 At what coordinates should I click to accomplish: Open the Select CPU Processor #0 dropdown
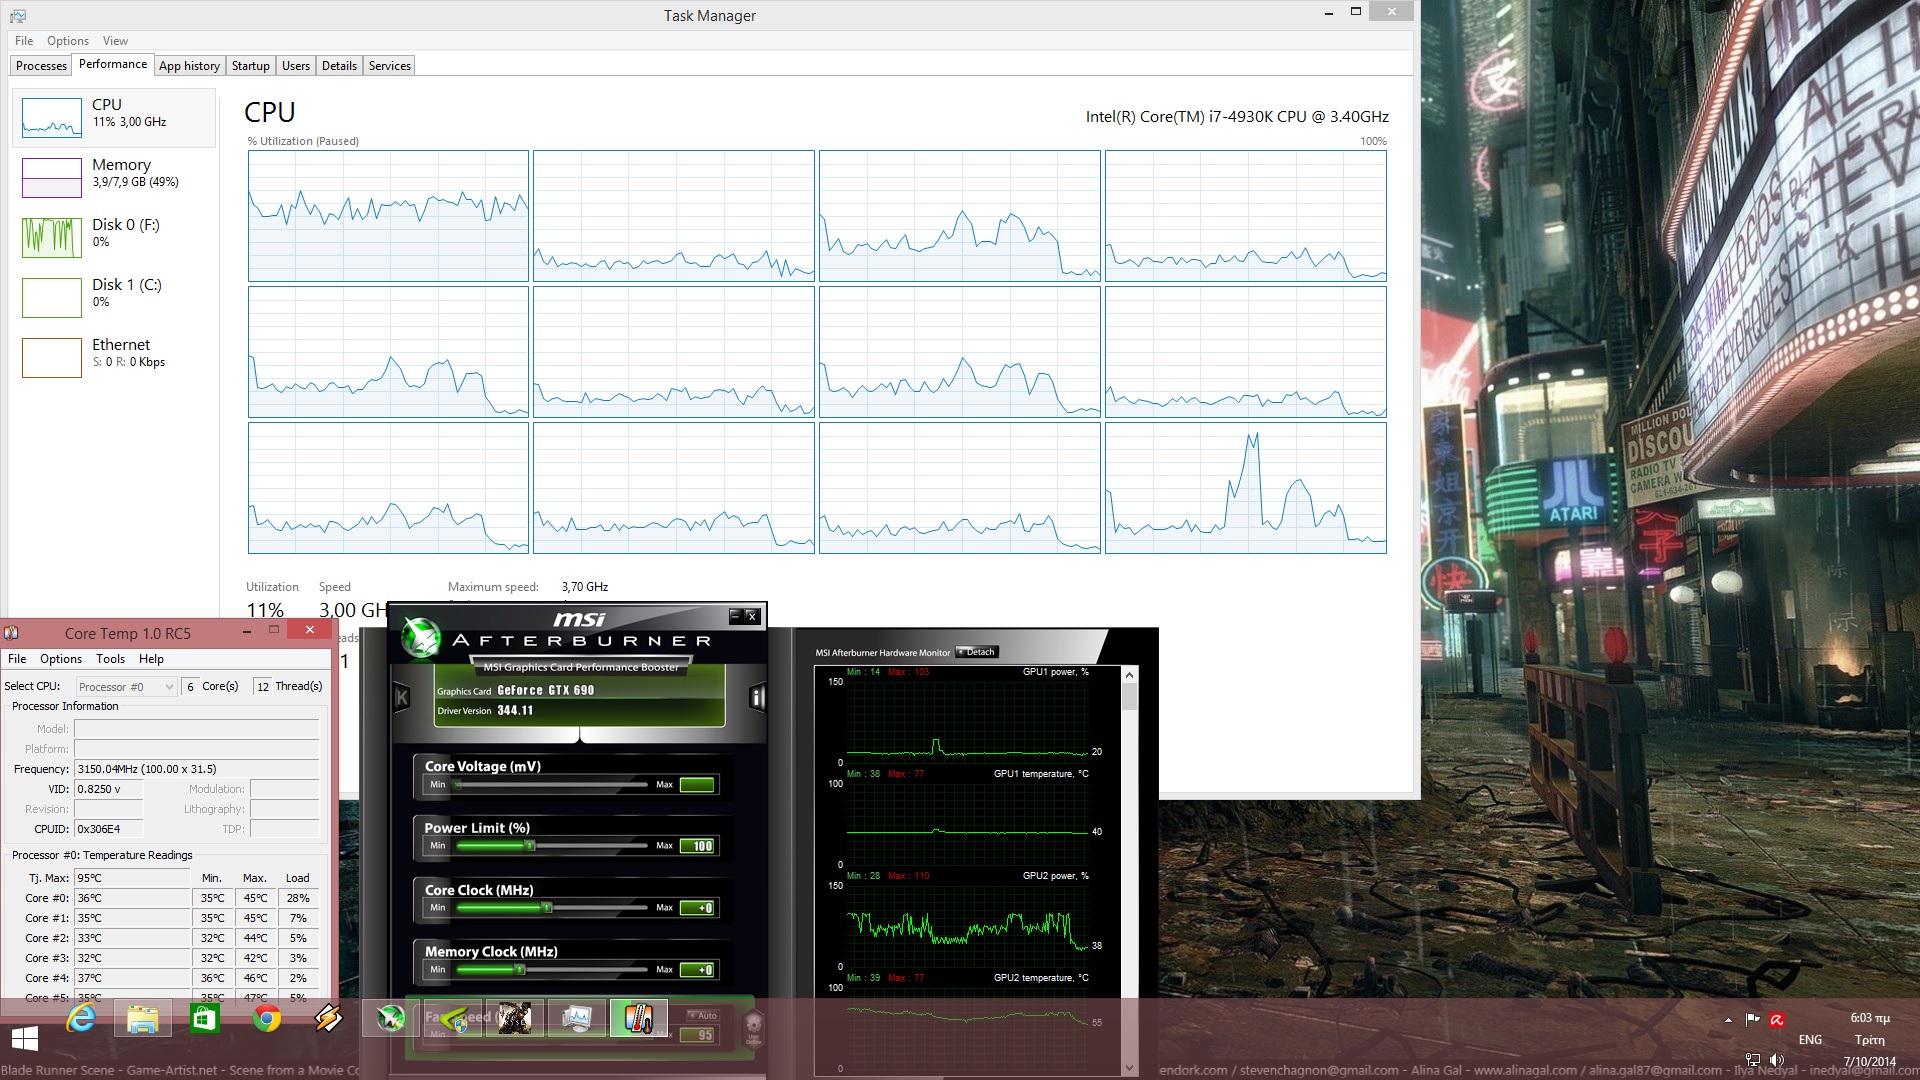point(126,687)
